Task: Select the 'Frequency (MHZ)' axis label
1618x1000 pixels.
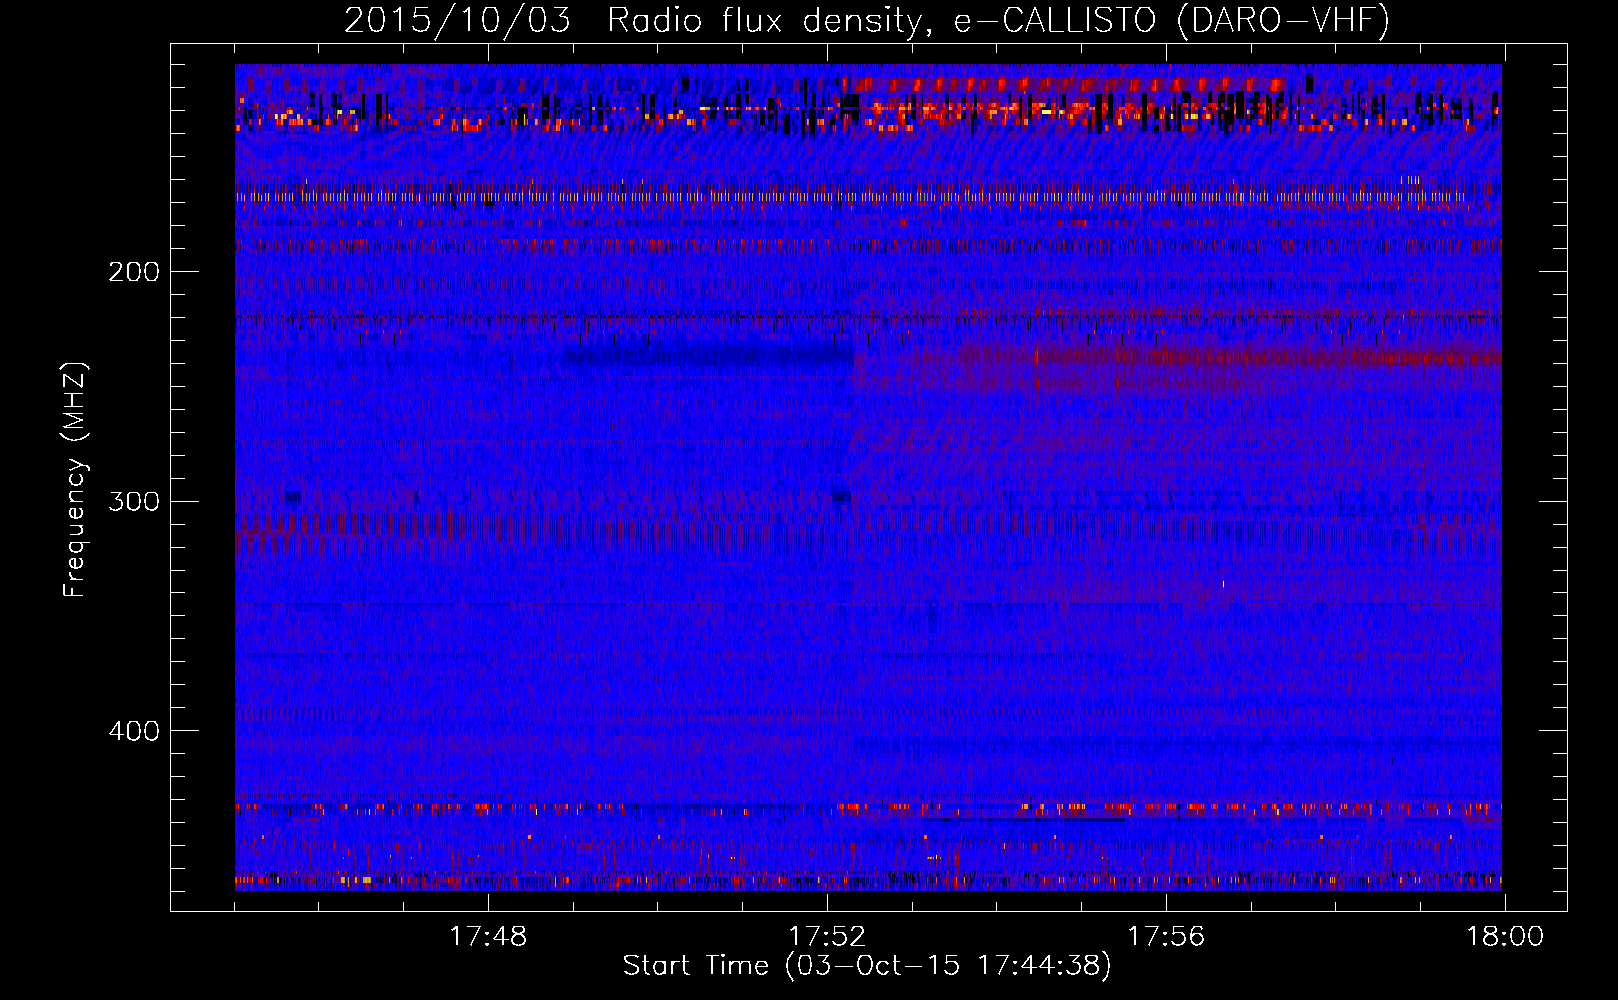Action: [75, 480]
